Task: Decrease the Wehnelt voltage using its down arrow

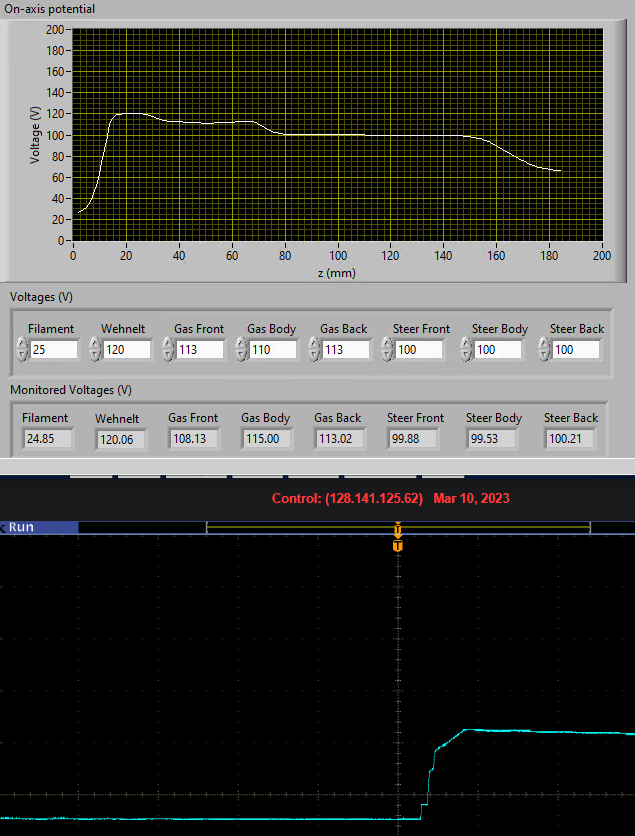Action: click(x=95, y=356)
